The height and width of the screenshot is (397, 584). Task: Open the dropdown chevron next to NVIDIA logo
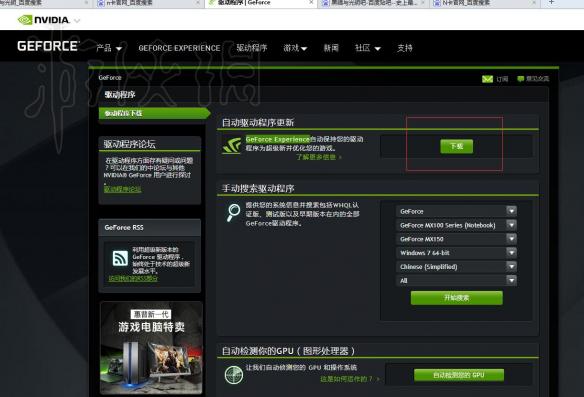[x=77, y=20]
